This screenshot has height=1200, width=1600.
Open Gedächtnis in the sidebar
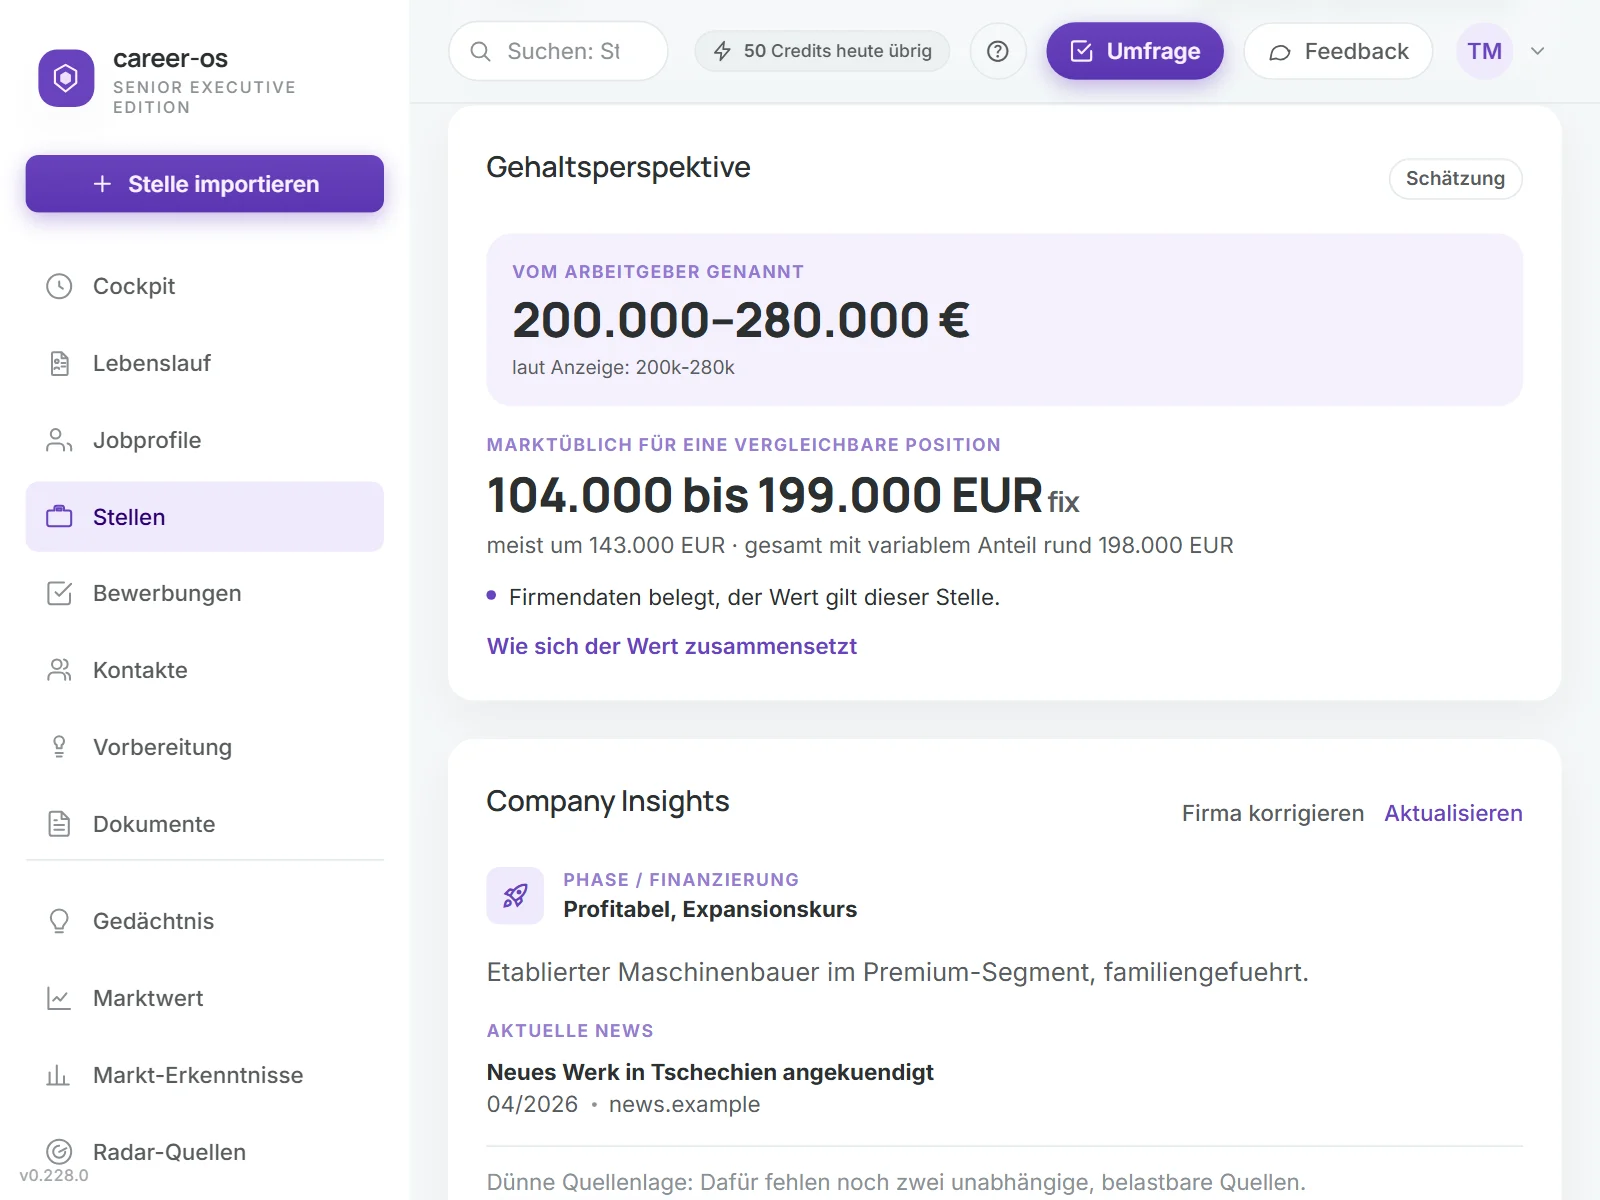(205, 921)
